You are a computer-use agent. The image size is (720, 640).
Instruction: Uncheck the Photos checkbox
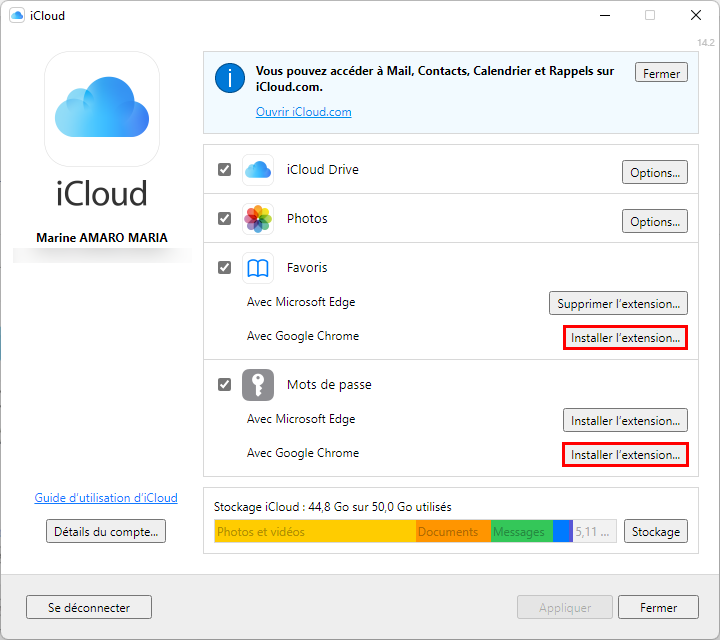pyautogui.click(x=225, y=219)
